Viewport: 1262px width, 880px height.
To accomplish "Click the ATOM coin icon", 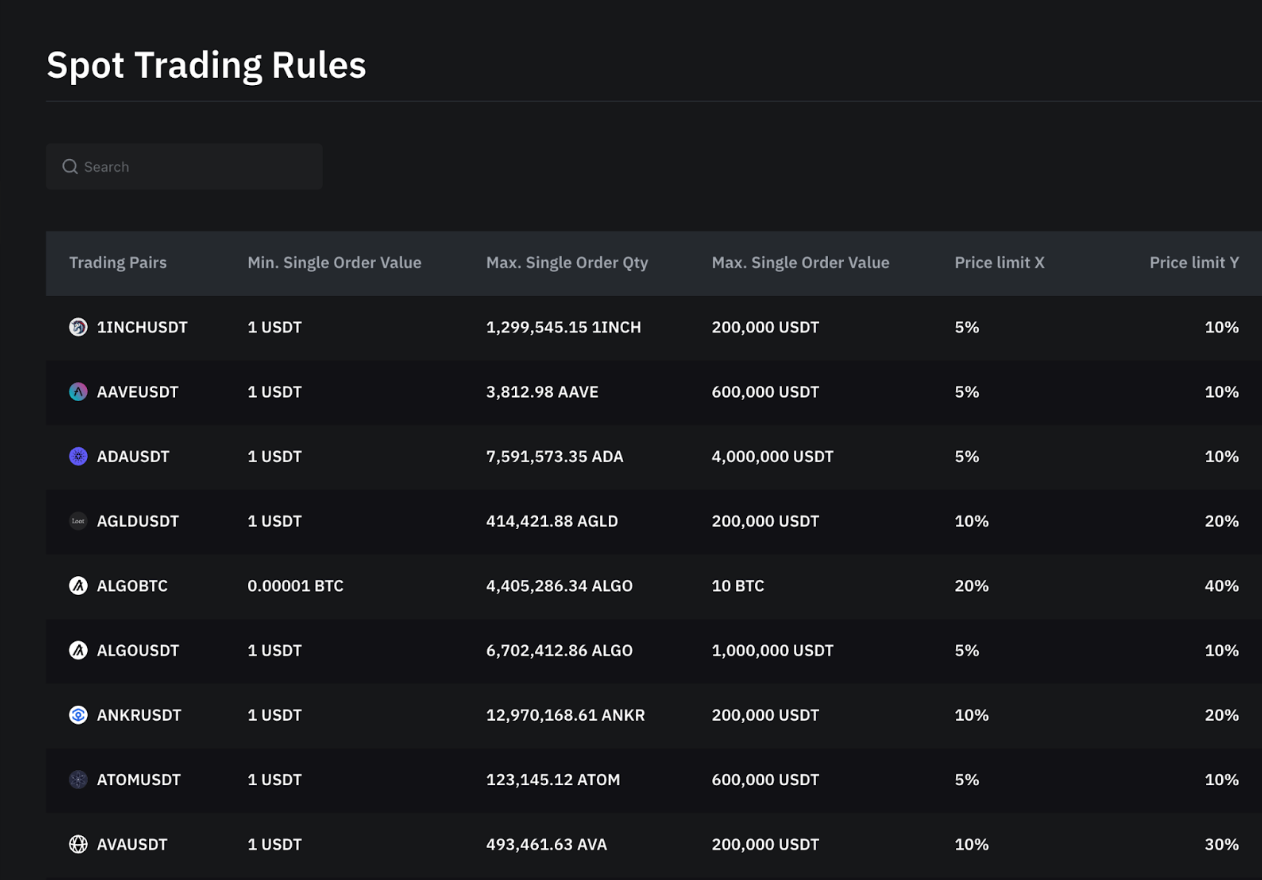I will coord(78,780).
